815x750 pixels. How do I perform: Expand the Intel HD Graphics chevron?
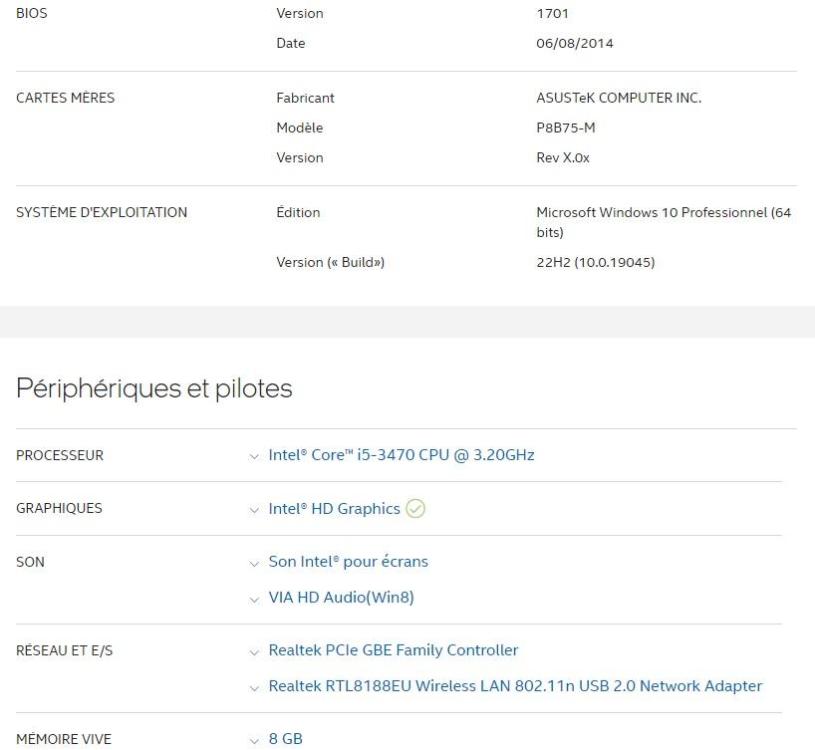click(x=258, y=509)
